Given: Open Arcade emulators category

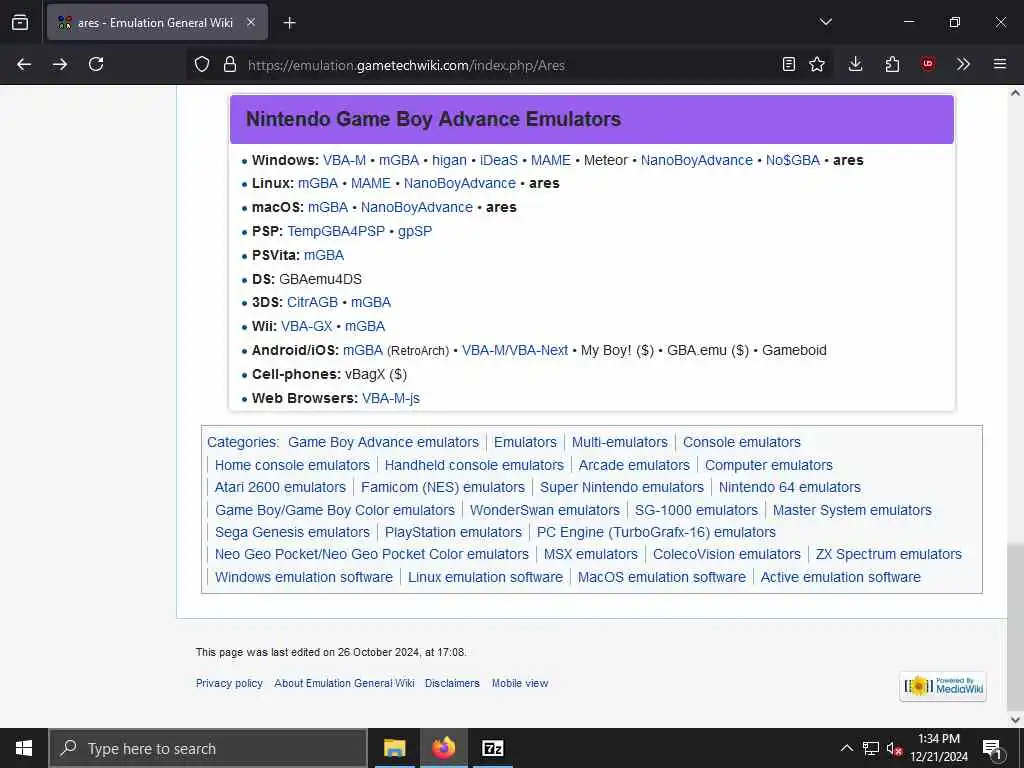Looking at the screenshot, I should [634, 465].
